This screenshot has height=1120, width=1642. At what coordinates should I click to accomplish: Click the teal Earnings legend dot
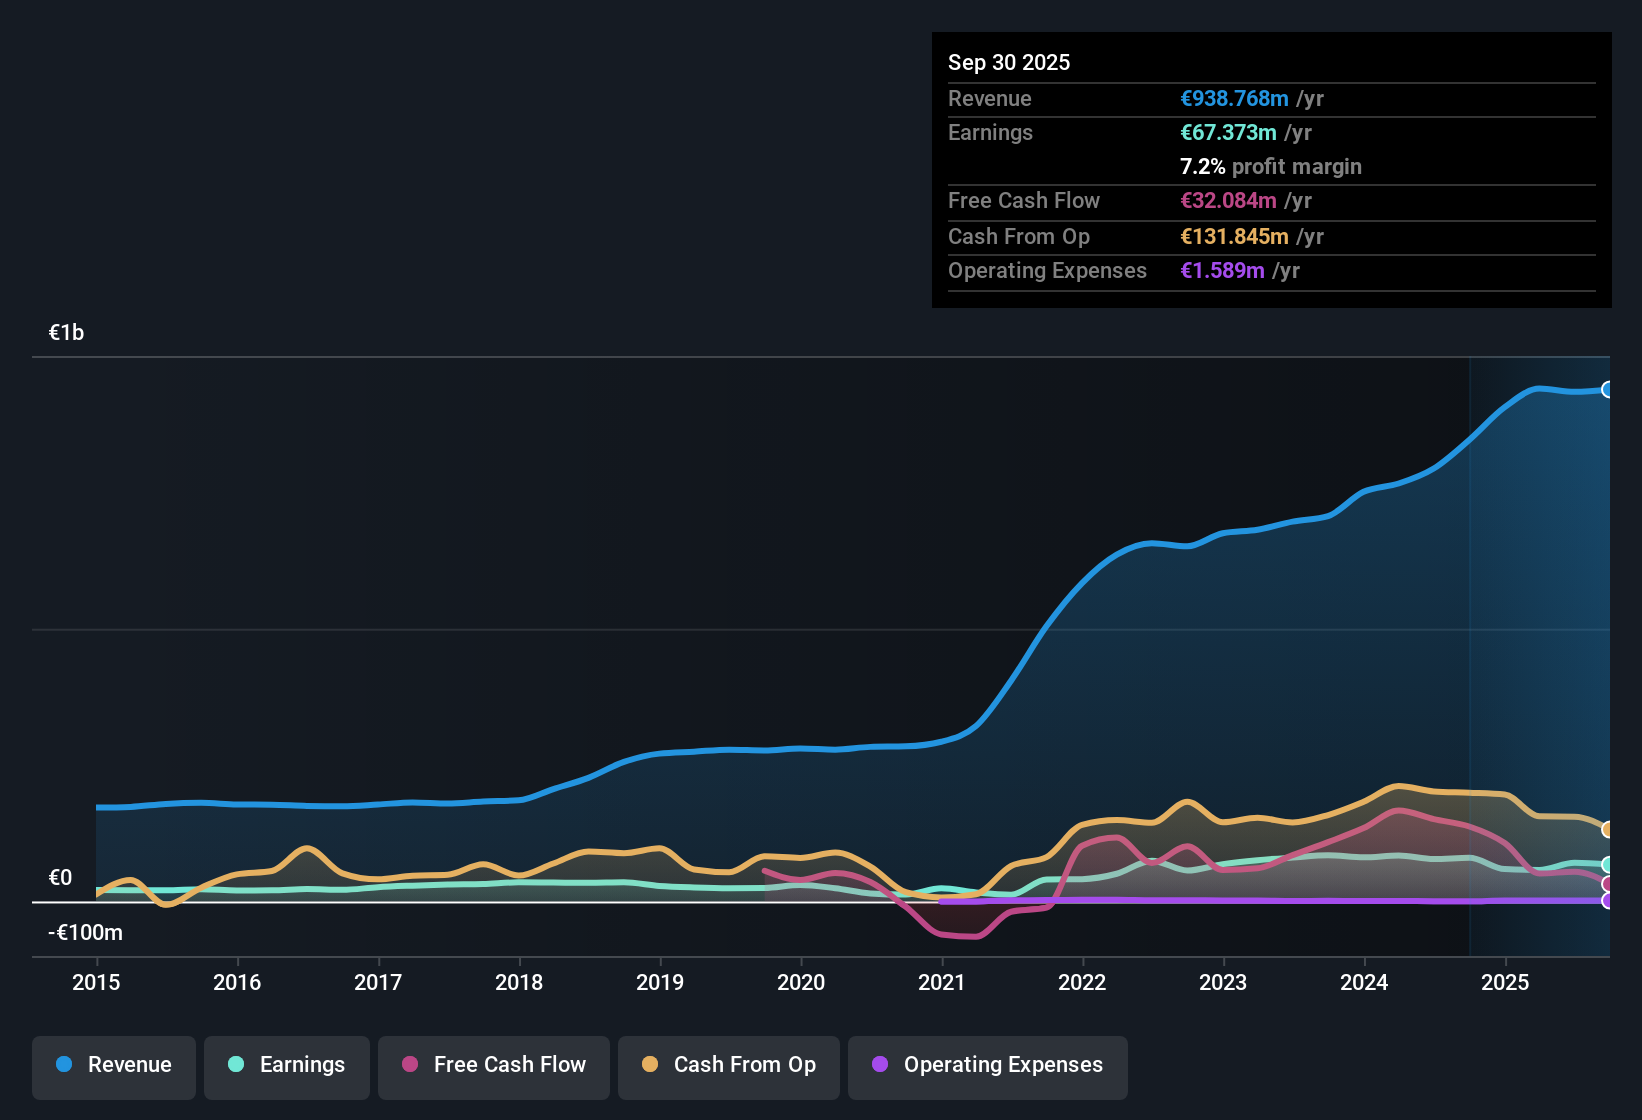[x=235, y=1066]
